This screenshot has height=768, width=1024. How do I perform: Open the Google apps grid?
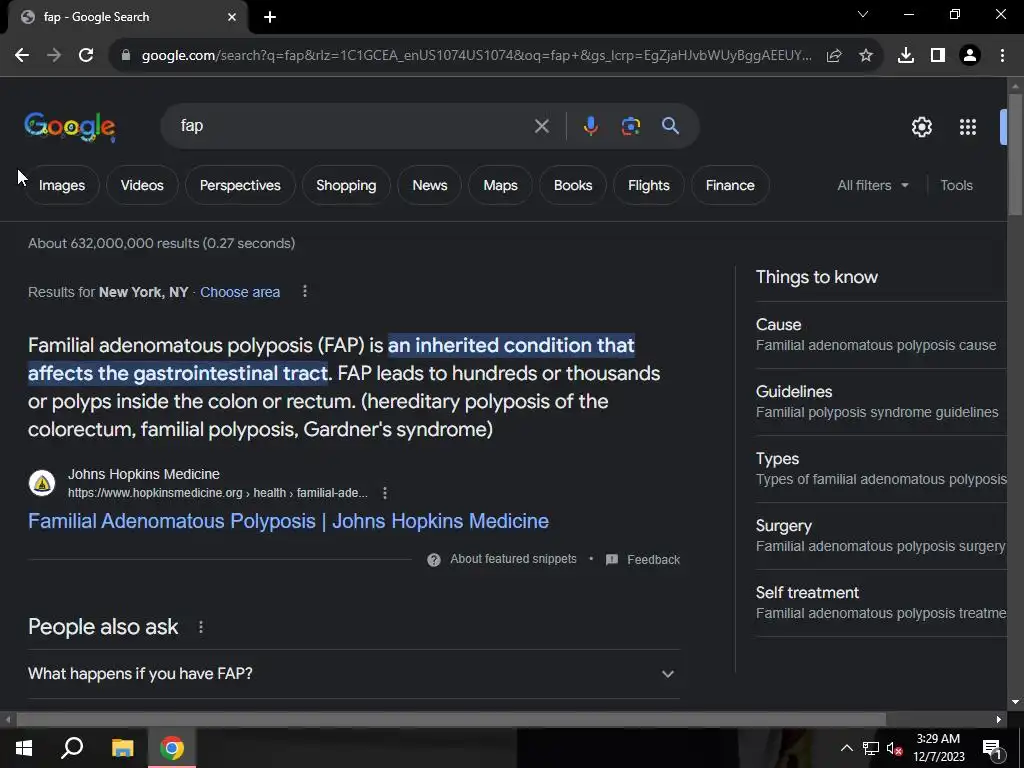[x=968, y=127]
